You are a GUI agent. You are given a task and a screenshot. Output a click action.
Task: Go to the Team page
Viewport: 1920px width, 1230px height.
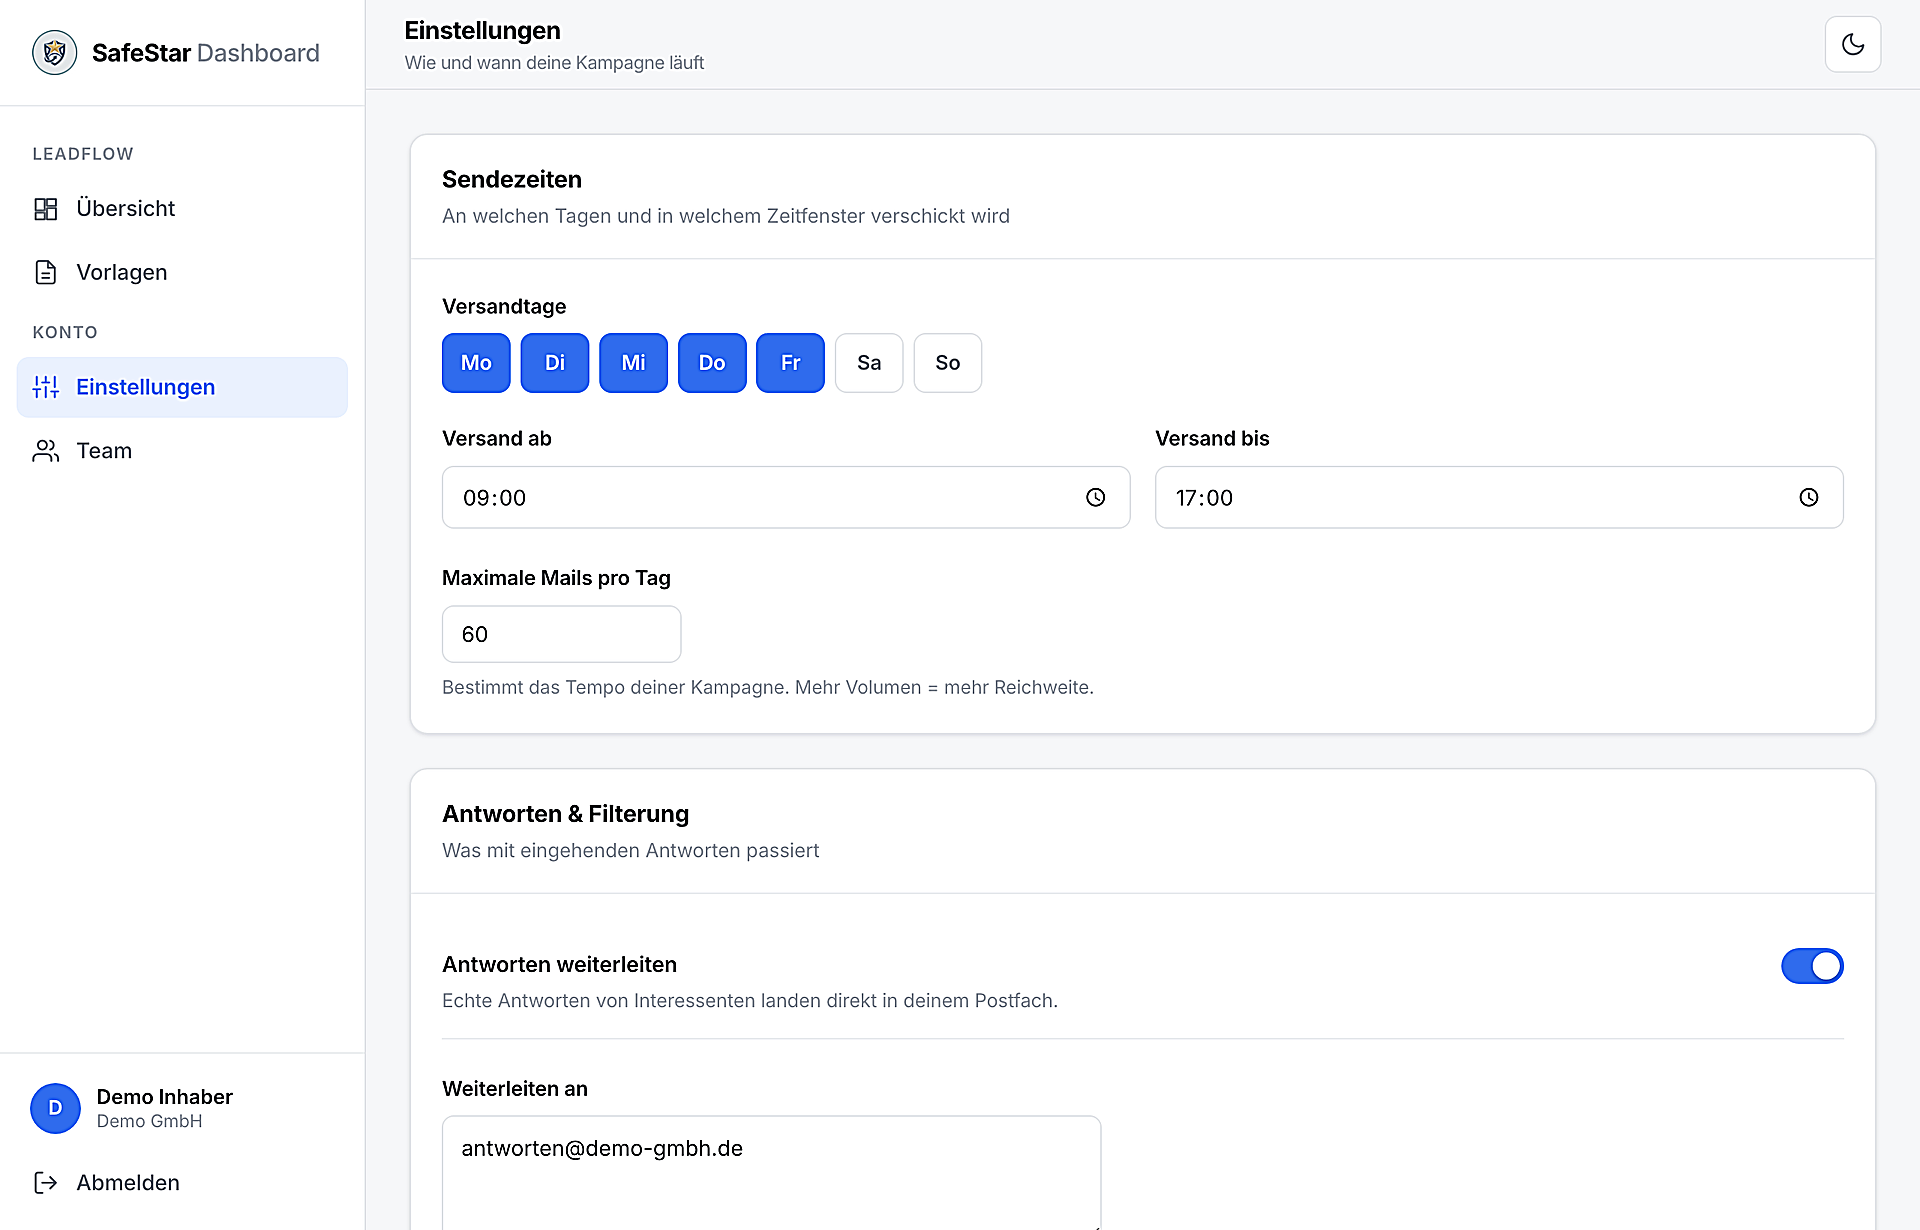click(182, 451)
